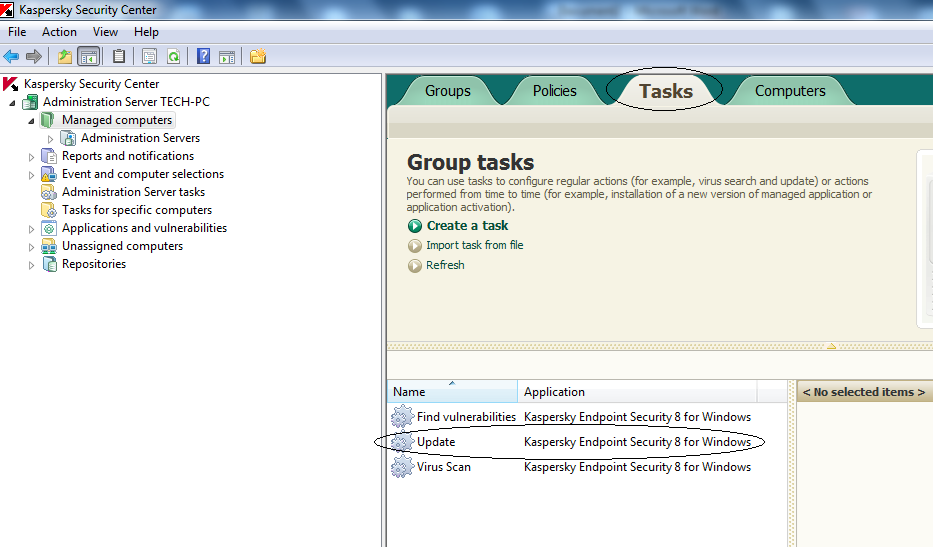Viewport: 933px width, 547px height.
Task: Click the blue Back arrow in toolbar
Action: coord(11,57)
